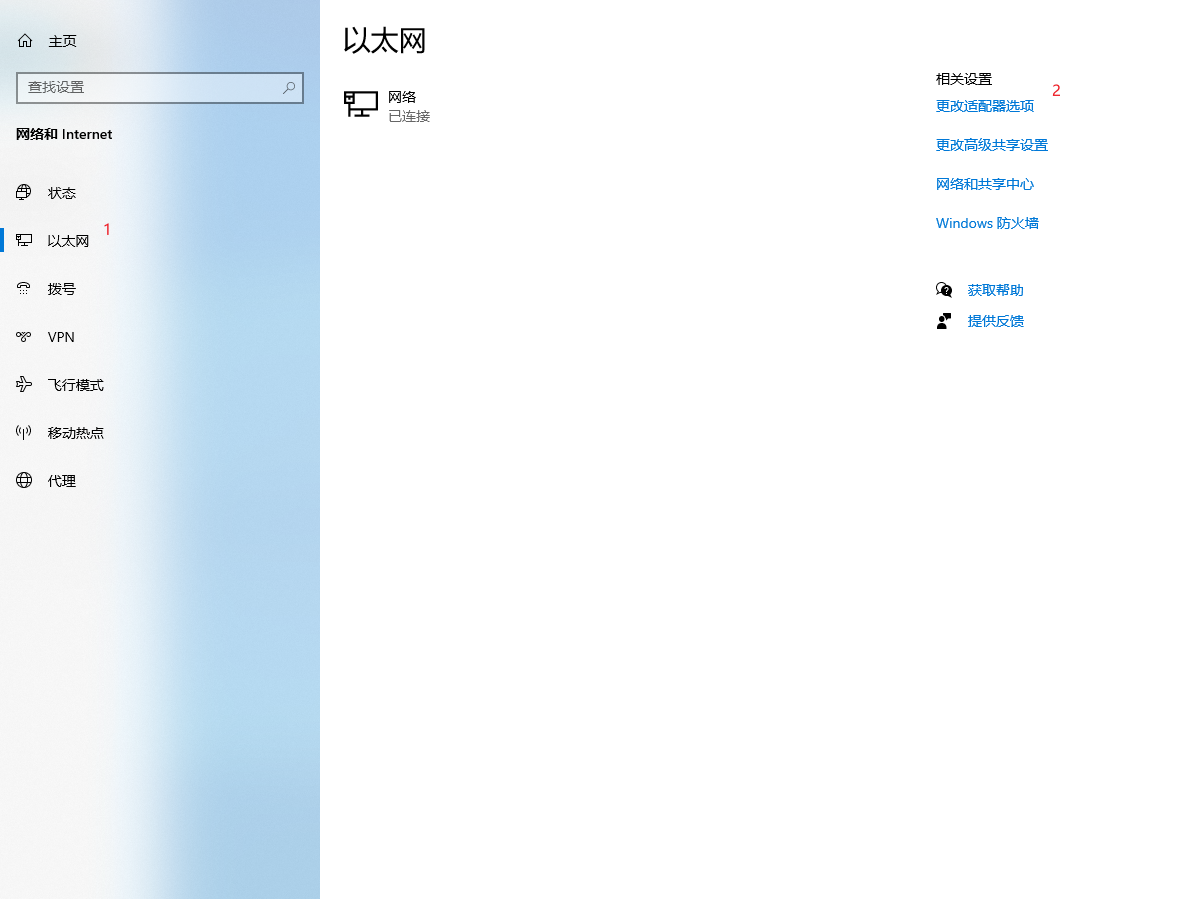Open 更改适配器选项 link

tap(985, 106)
